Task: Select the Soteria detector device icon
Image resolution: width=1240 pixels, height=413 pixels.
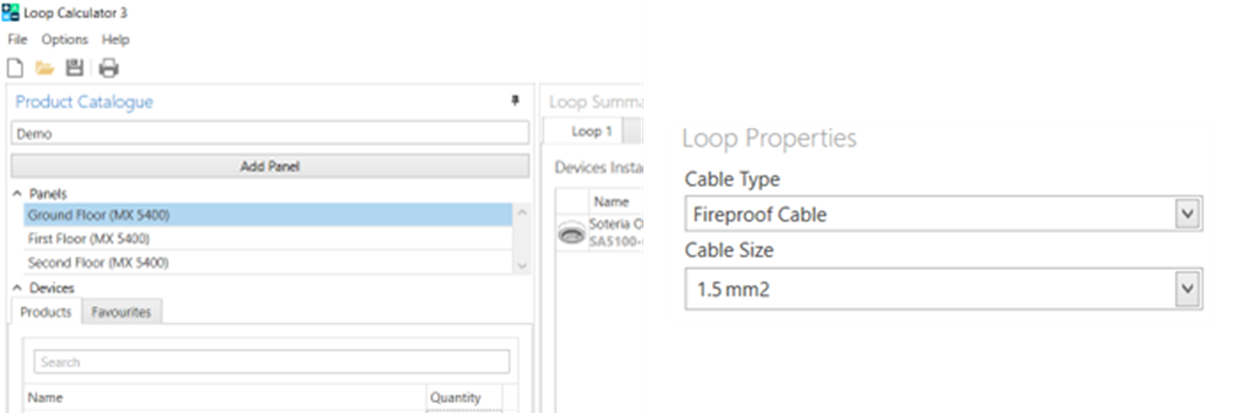Action: tap(571, 234)
